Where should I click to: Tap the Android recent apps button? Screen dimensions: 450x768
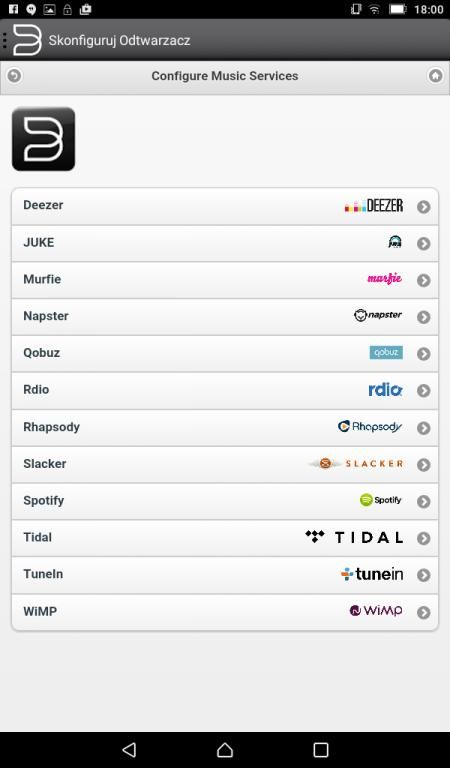321,749
